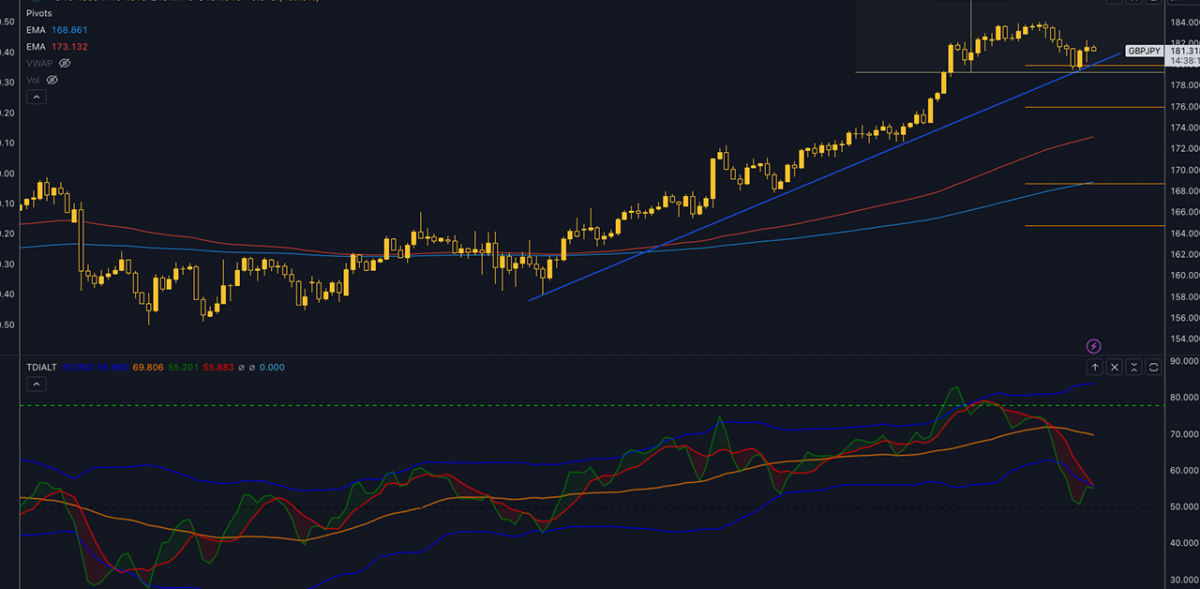Delete the TDIALT indicator pane

pos(1115,367)
